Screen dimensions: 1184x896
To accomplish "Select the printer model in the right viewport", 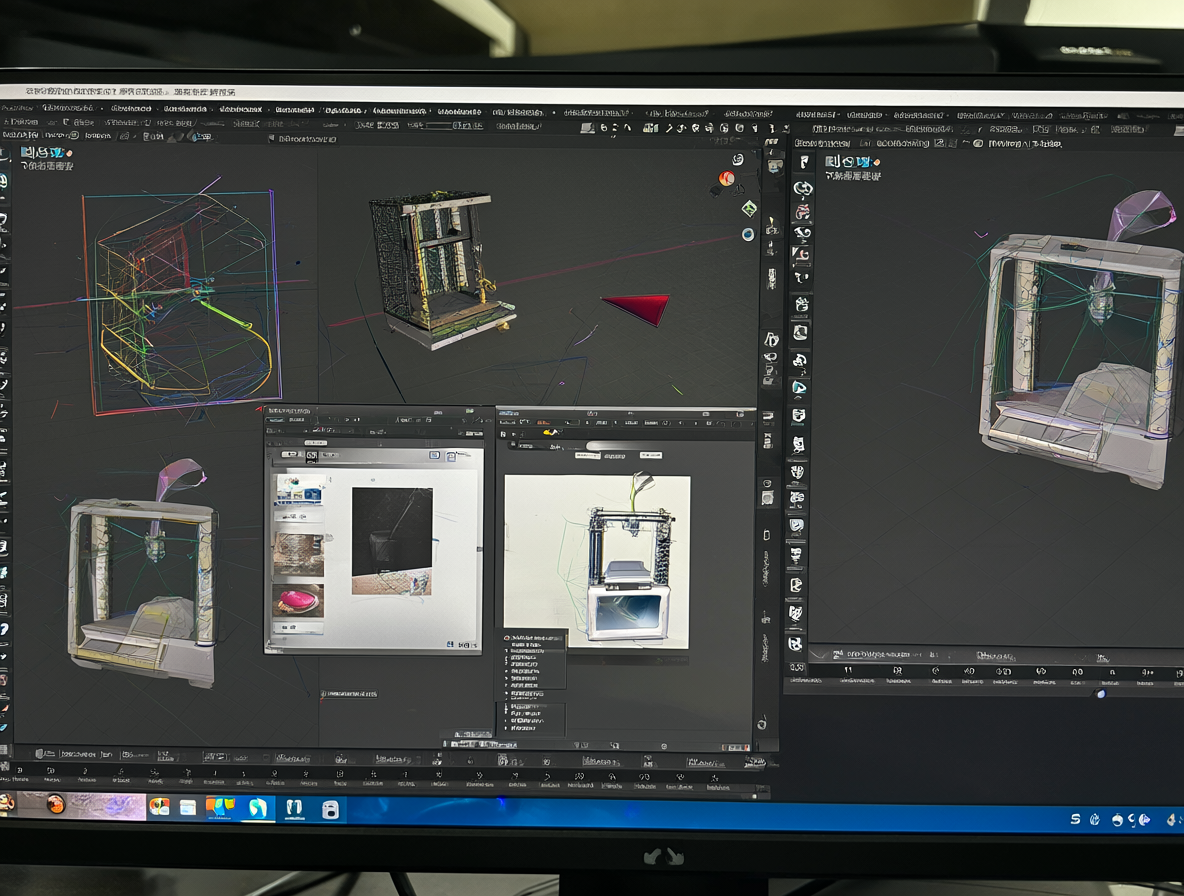I will tap(1081, 340).
